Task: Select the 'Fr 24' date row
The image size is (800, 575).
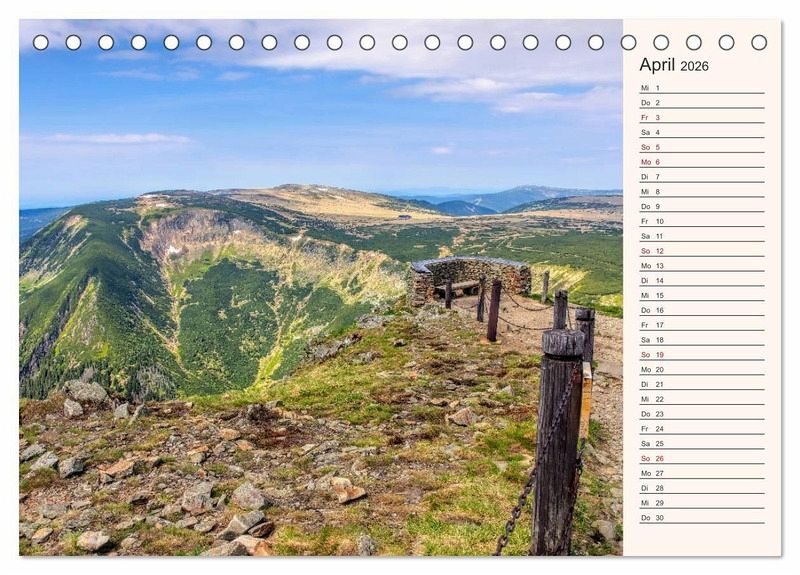Action: (702, 428)
